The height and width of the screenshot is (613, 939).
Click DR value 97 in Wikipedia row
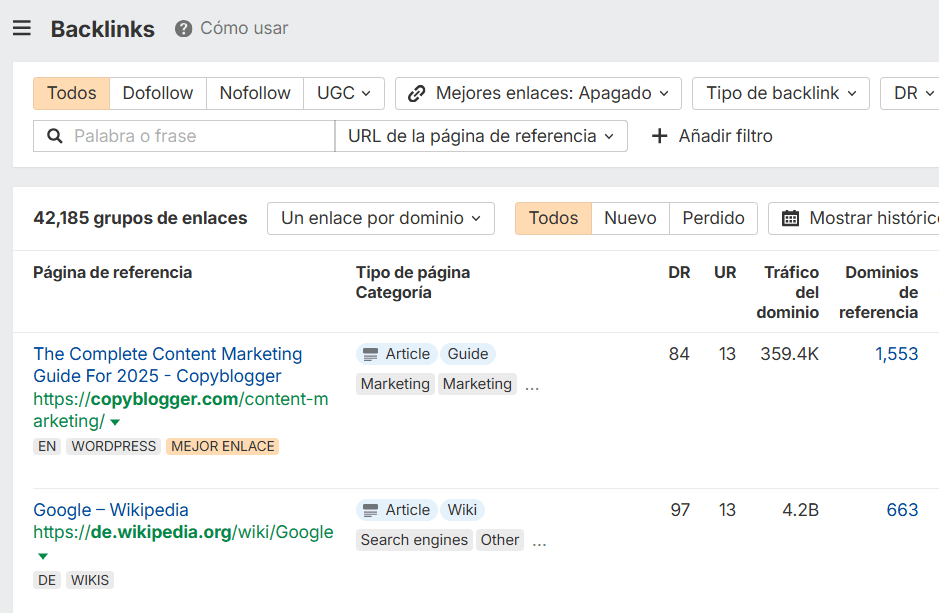680,510
